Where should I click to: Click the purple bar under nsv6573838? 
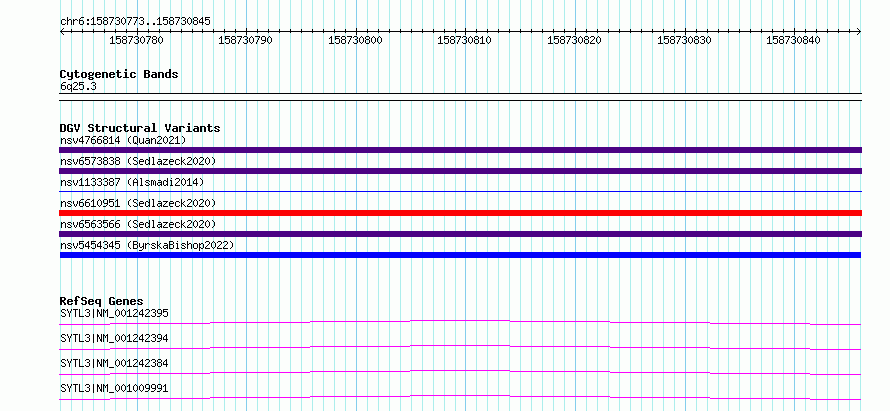(460, 171)
